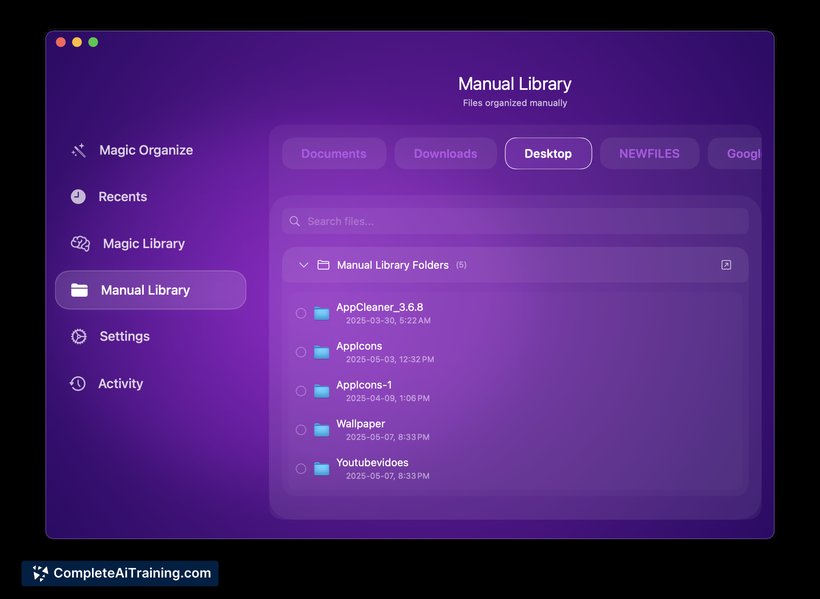Select the Desktop tab
The image size is (820, 599).
548,154
